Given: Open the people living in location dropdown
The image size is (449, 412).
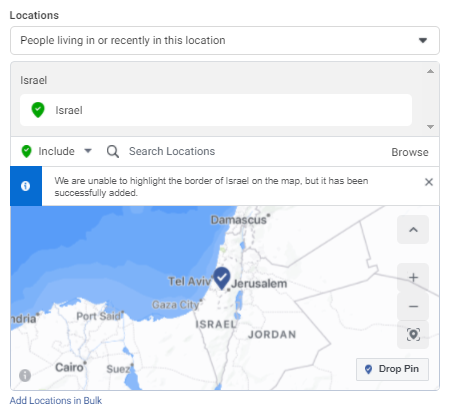Looking at the screenshot, I should pyautogui.click(x=225, y=40).
